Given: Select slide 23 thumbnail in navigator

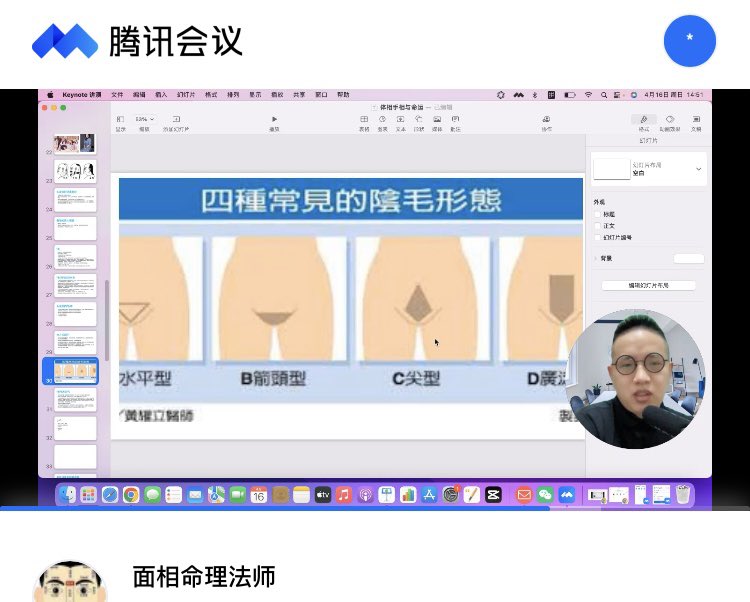Looking at the screenshot, I should click(x=75, y=171).
